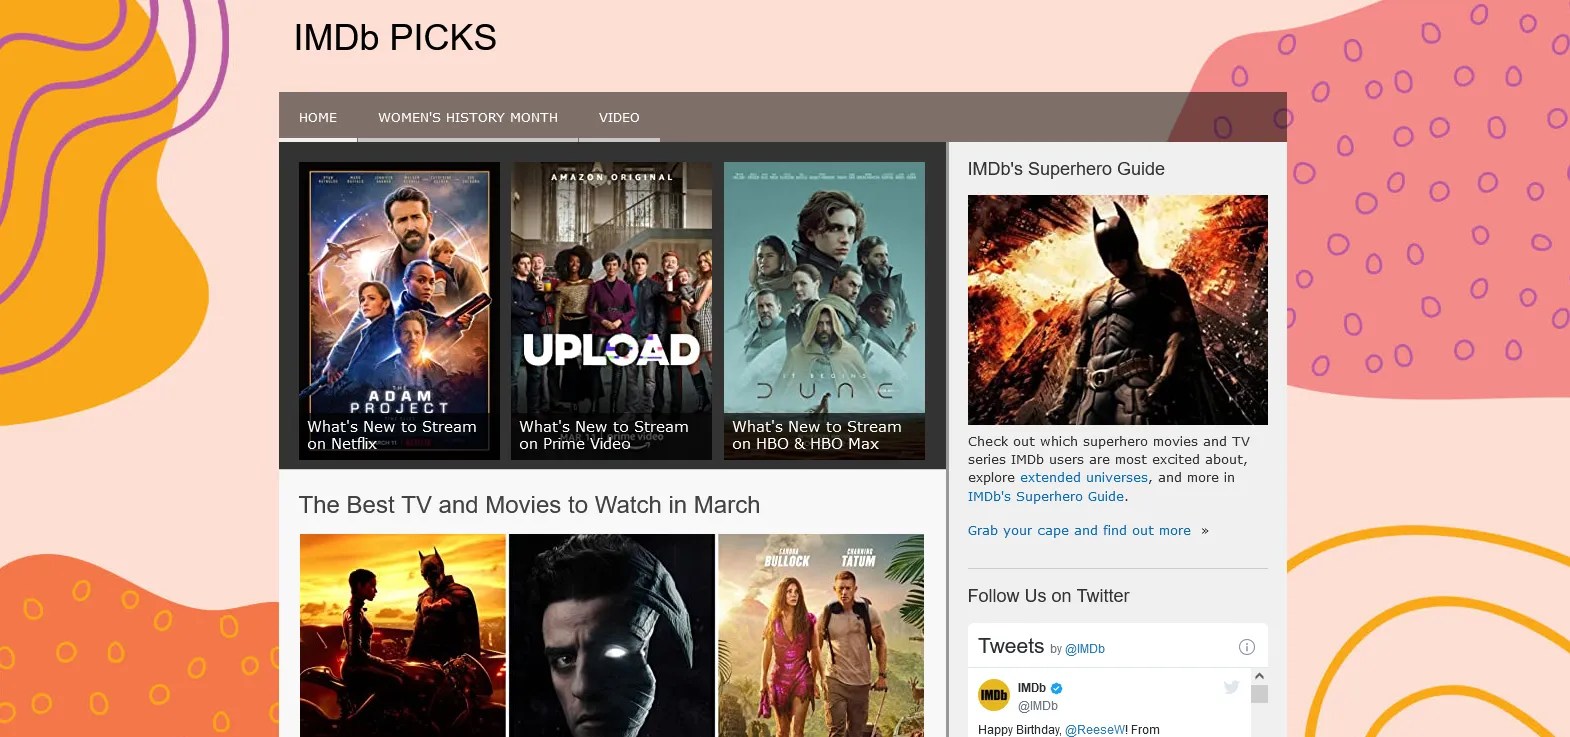Click the @IMDb handle under account name
Image resolution: width=1570 pixels, height=737 pixels.
point(1037,706)
